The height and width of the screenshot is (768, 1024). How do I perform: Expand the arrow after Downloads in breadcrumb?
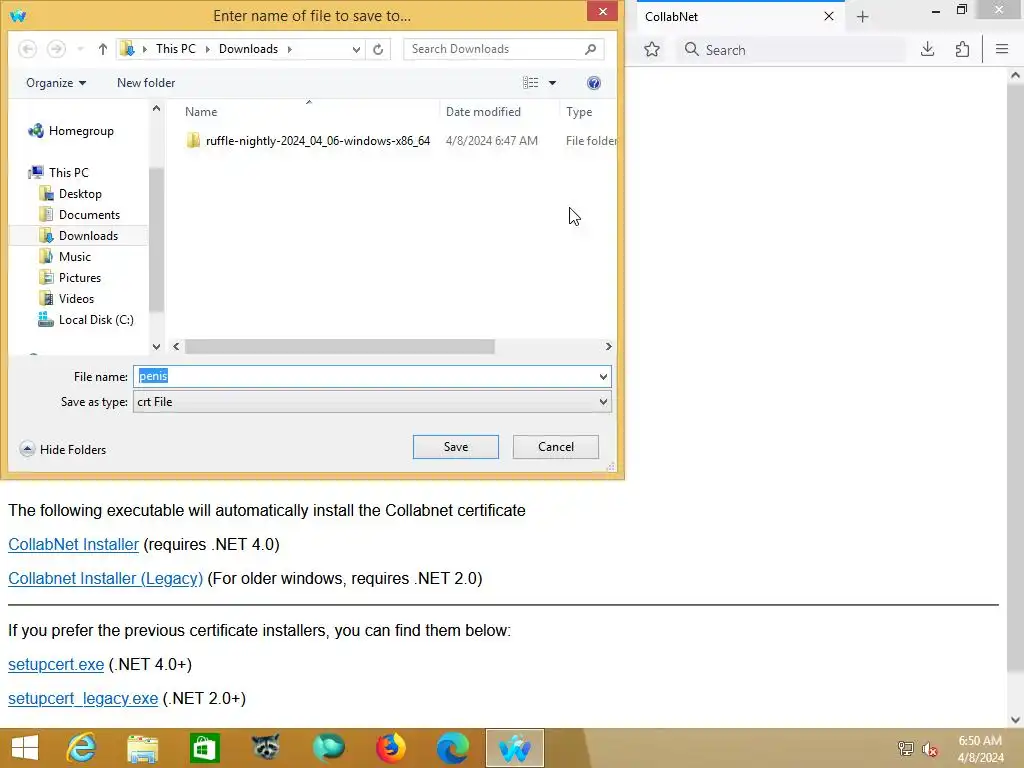point(289,49)
